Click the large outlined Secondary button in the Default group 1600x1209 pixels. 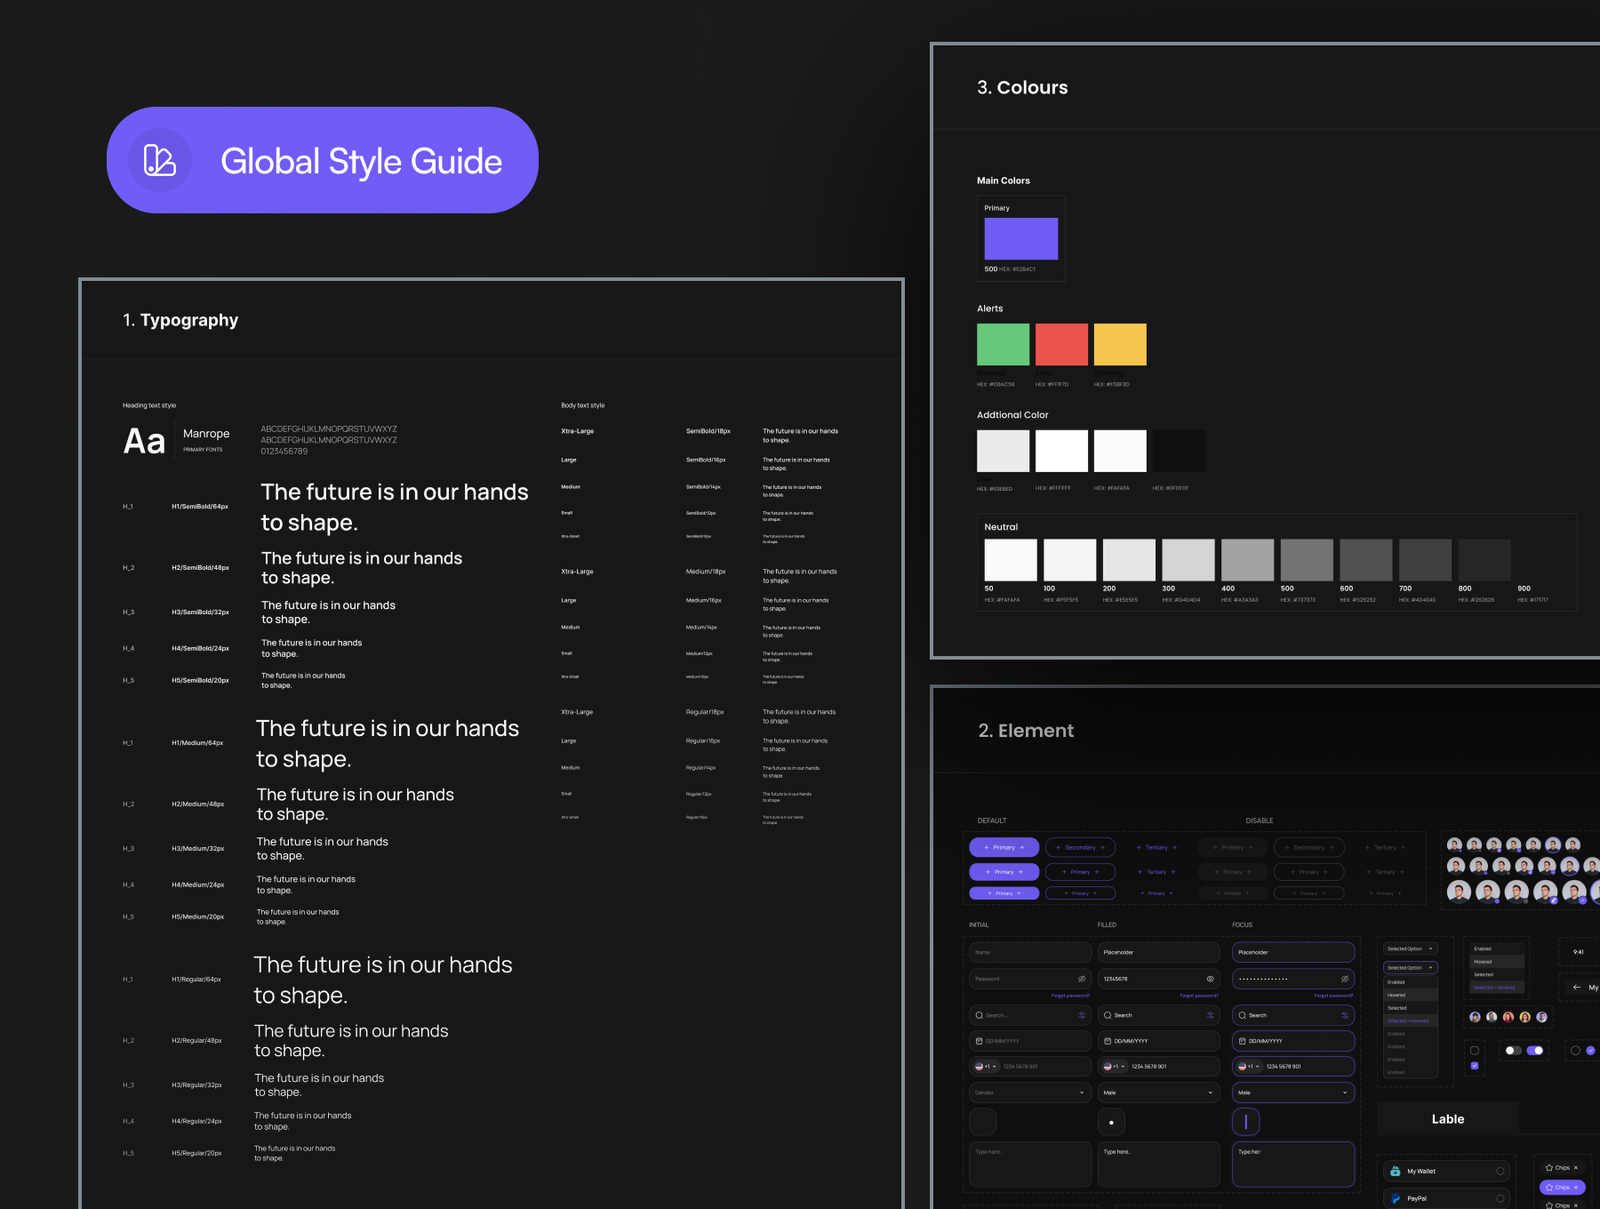(x=1080, y=847)
